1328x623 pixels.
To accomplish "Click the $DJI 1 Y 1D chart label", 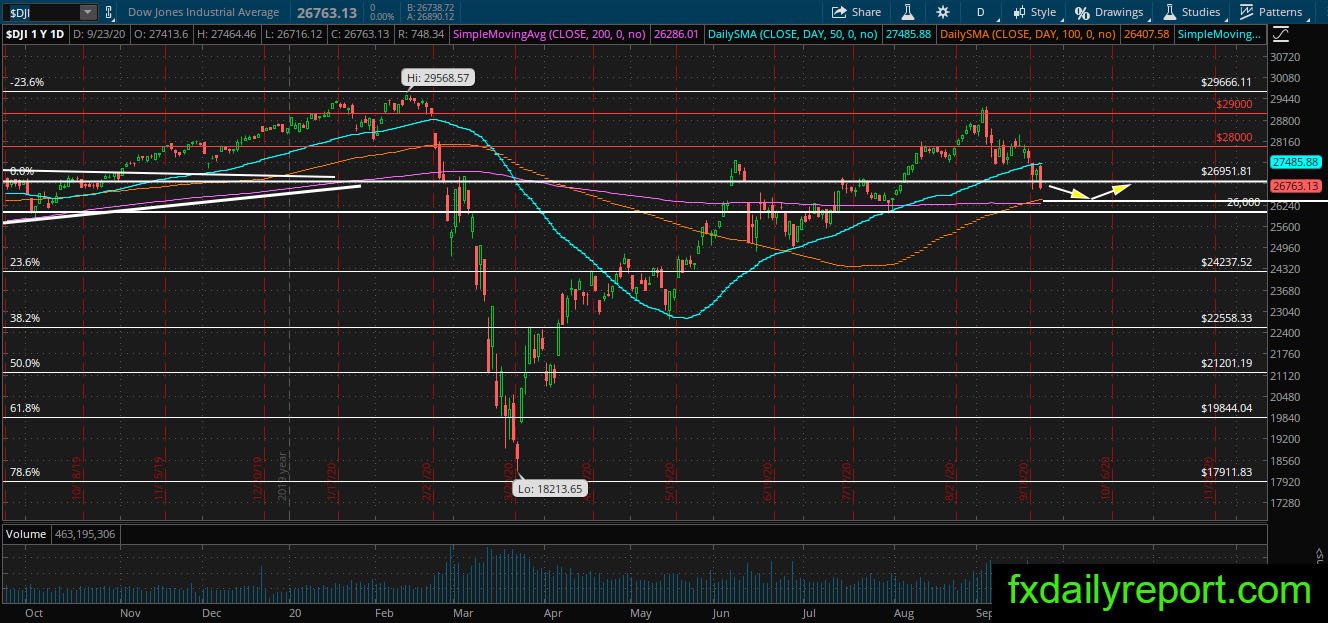I will pyautogui.click(x=33, y=34).
